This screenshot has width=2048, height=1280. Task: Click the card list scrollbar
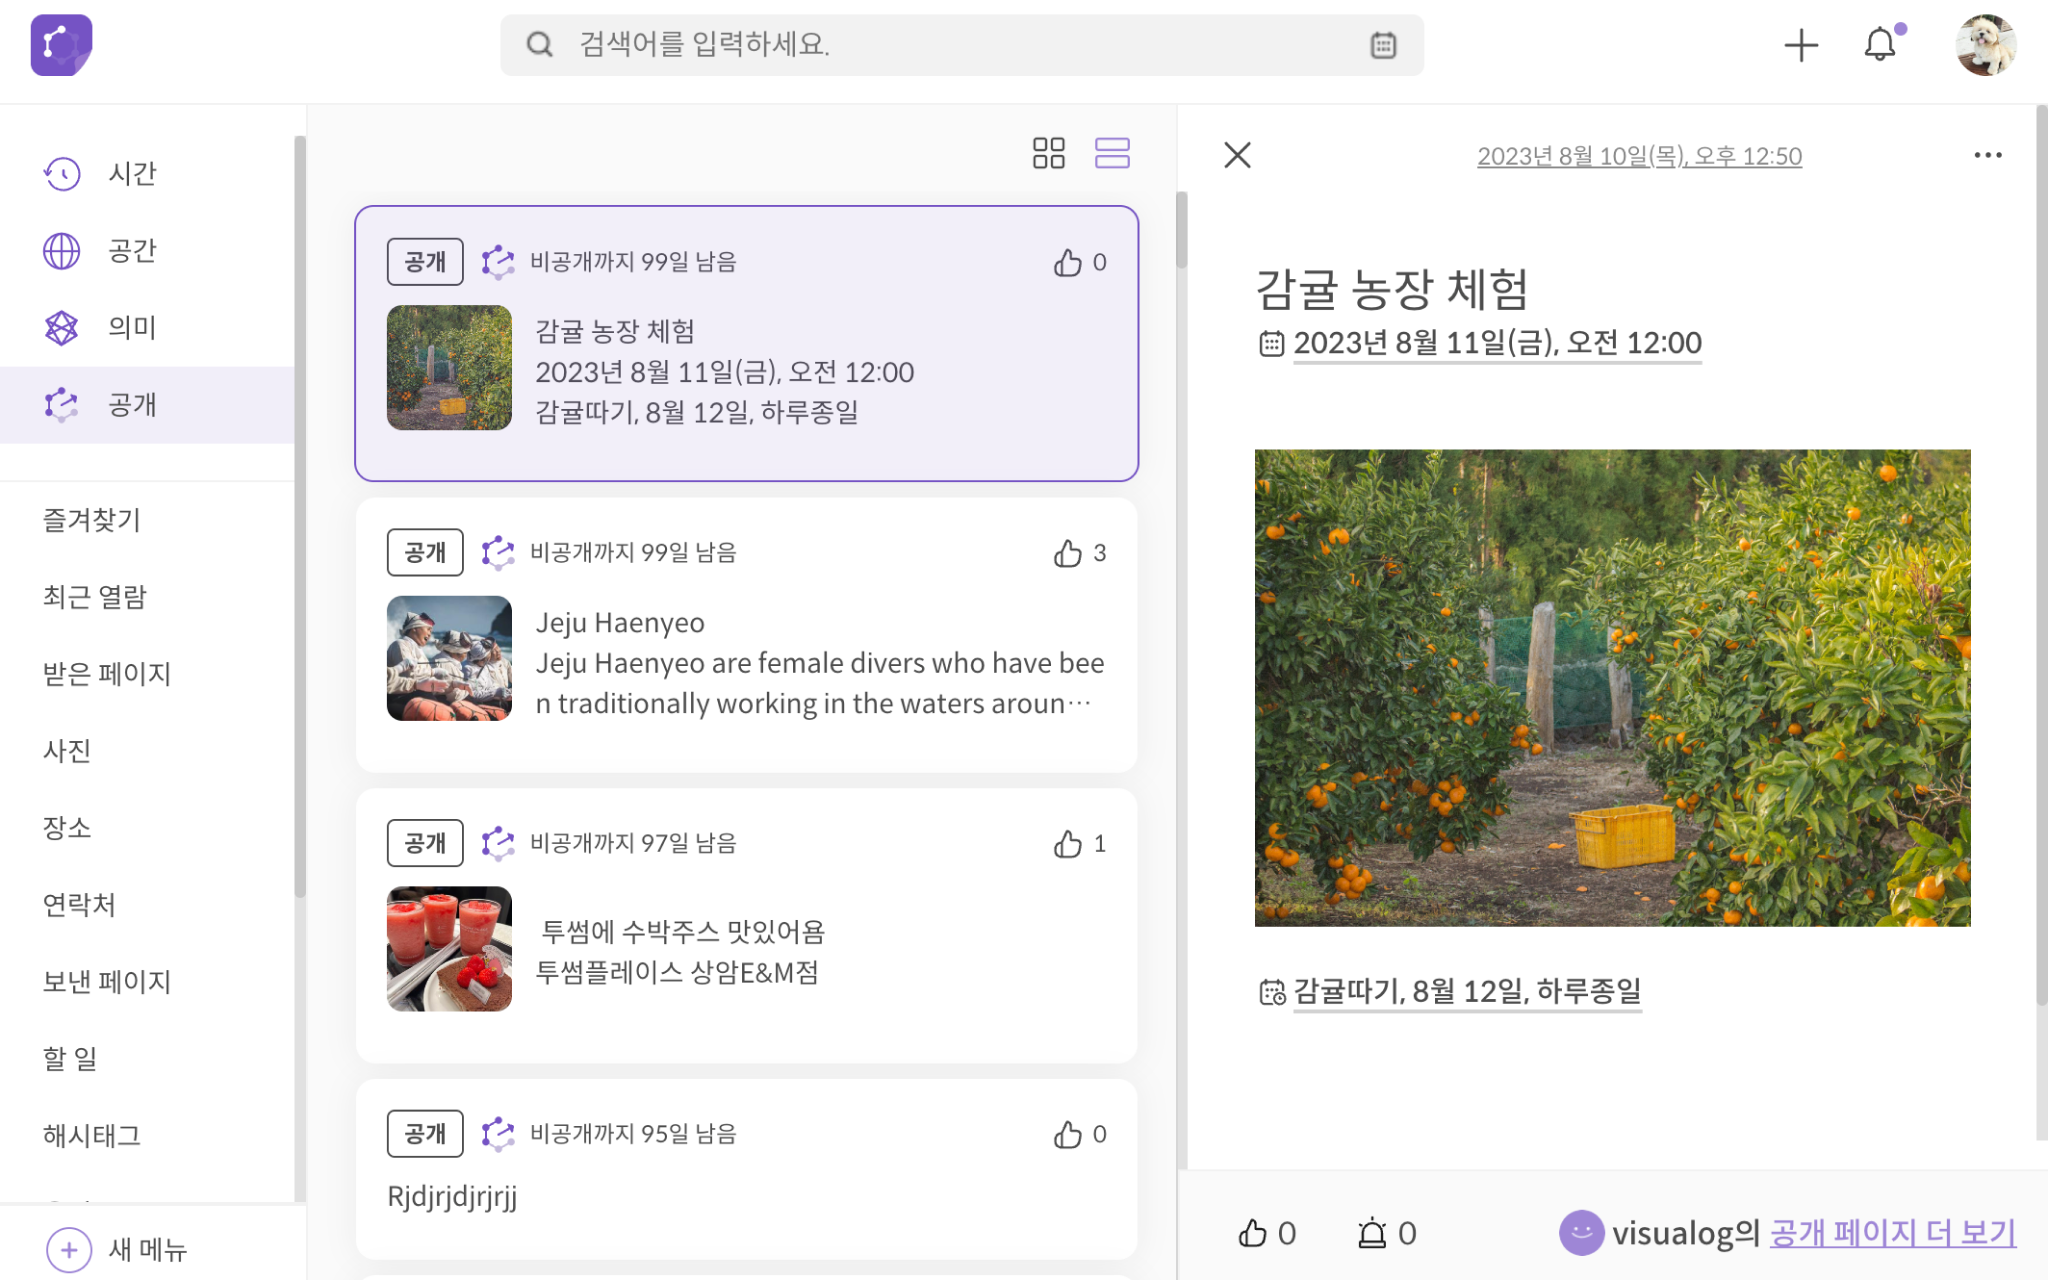click(x=1181, y=230)
